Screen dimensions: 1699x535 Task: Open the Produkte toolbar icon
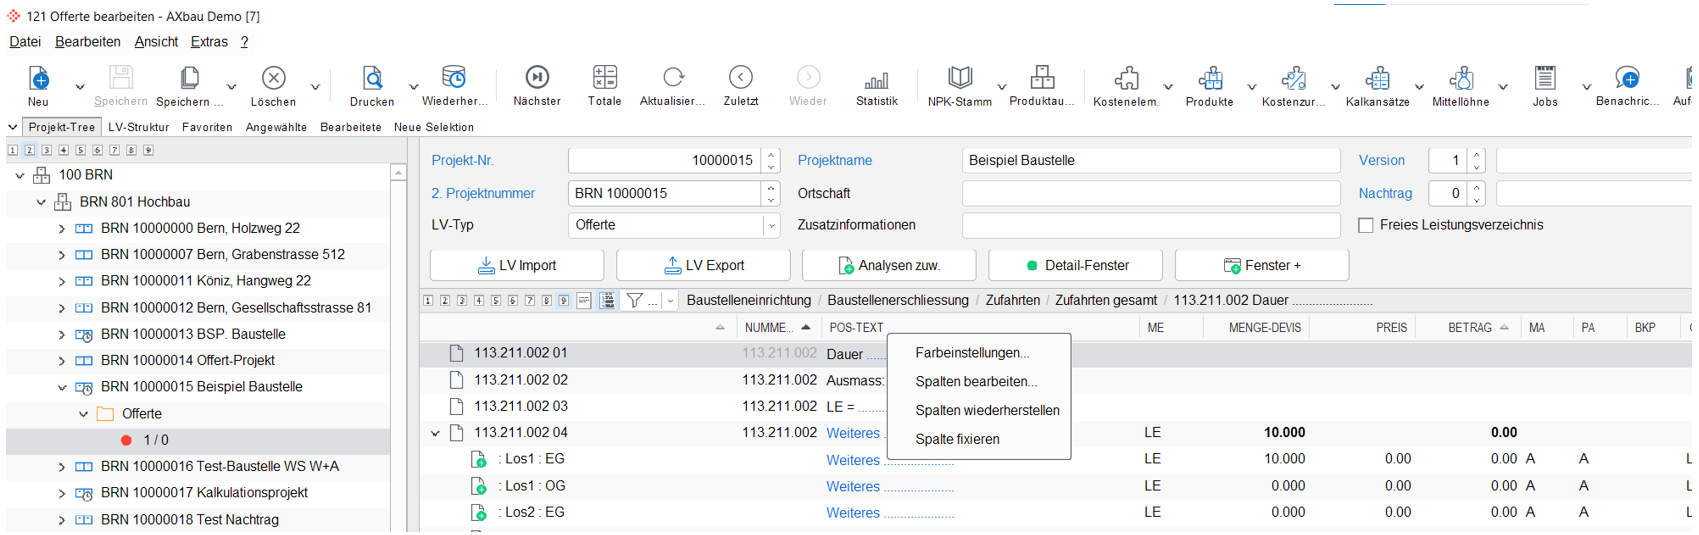(1210, 78)
